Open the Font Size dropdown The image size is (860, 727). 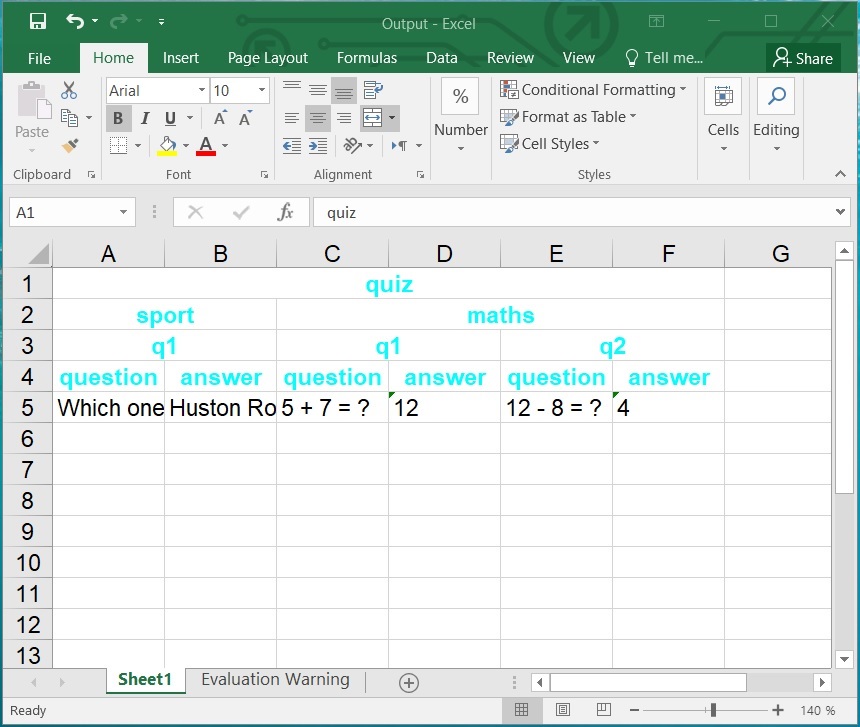coord(262,90)
